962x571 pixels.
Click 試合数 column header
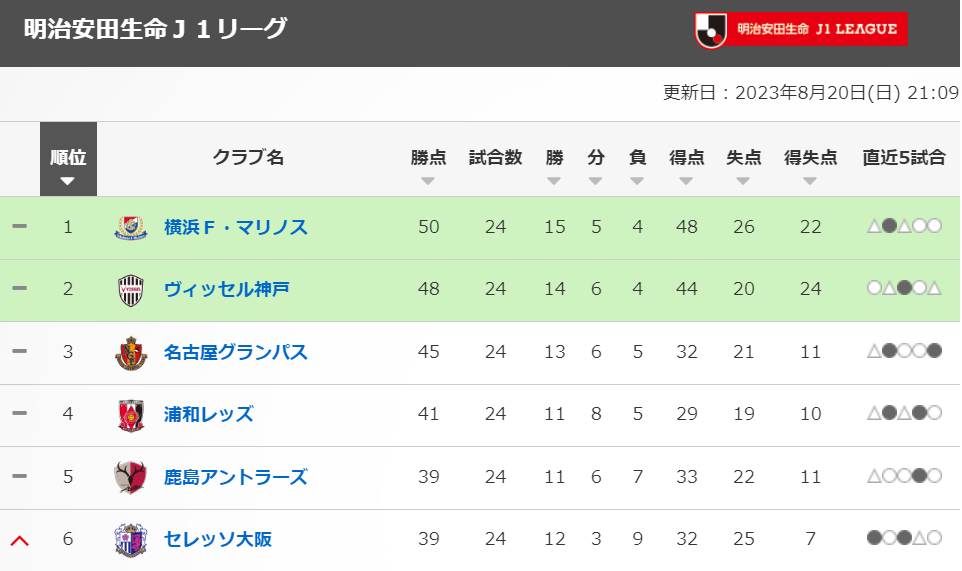click(x=495, y=158)
